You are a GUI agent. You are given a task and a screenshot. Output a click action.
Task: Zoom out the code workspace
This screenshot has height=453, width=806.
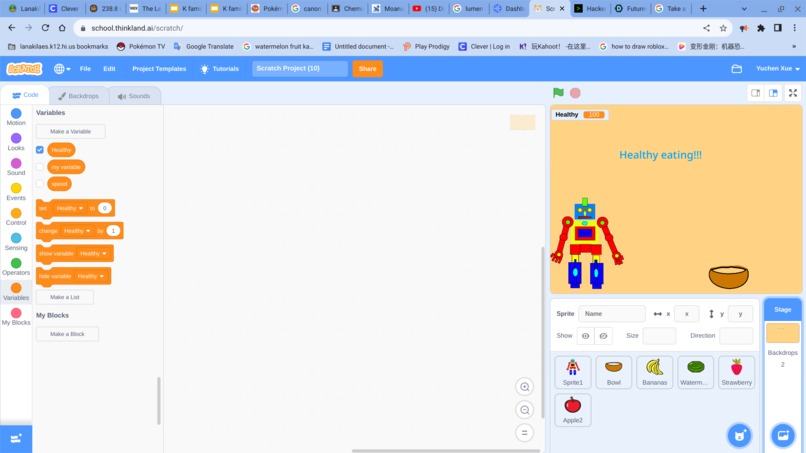pos(524,410)
